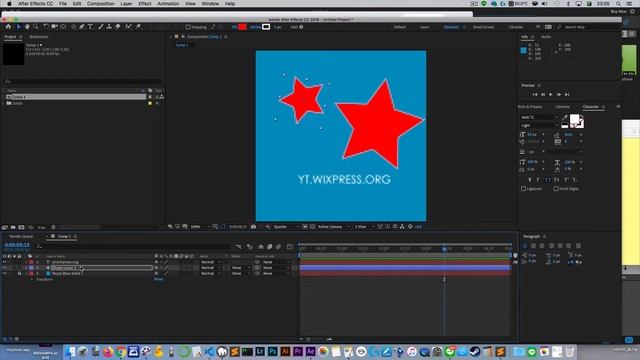Click the Home icon in the toolbar
The image size is (640, 360).
8,27
